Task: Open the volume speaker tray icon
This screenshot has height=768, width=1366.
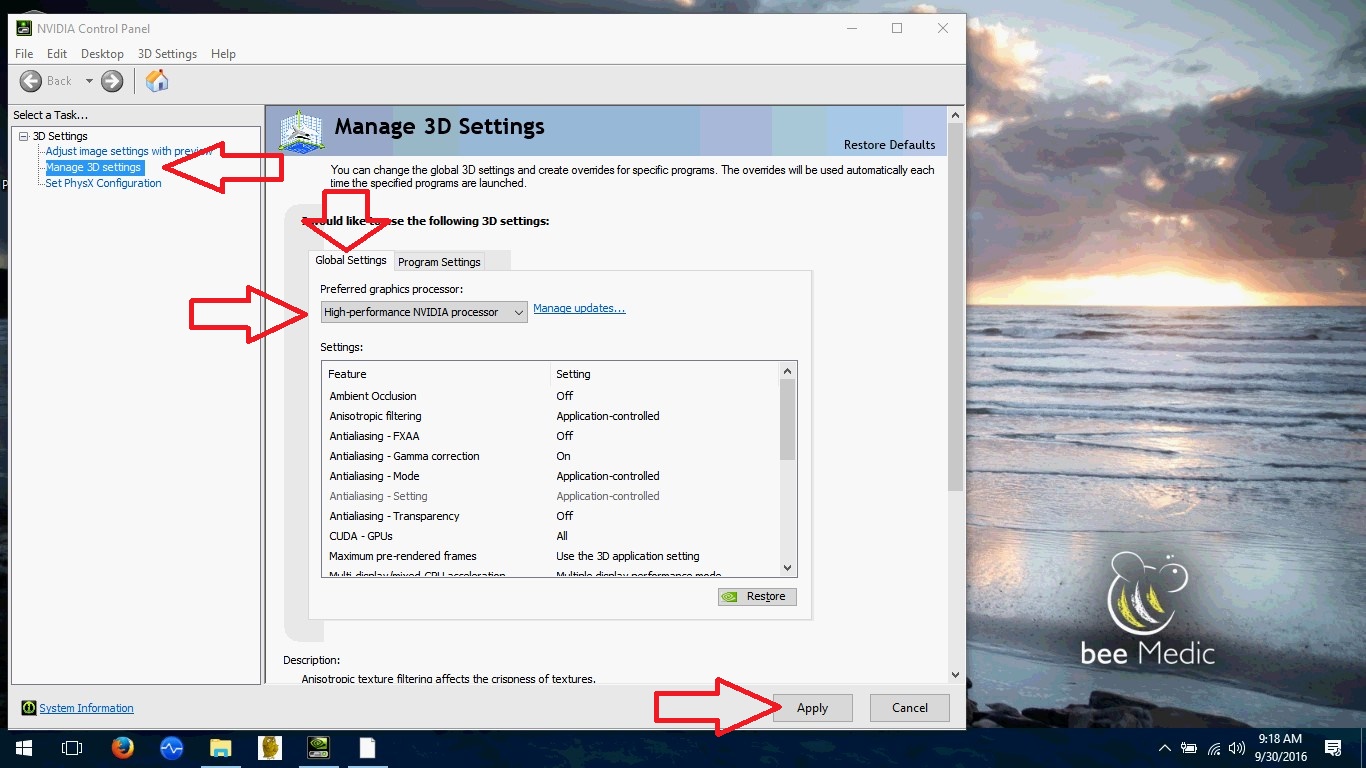Action: (x=1238, y=748)
